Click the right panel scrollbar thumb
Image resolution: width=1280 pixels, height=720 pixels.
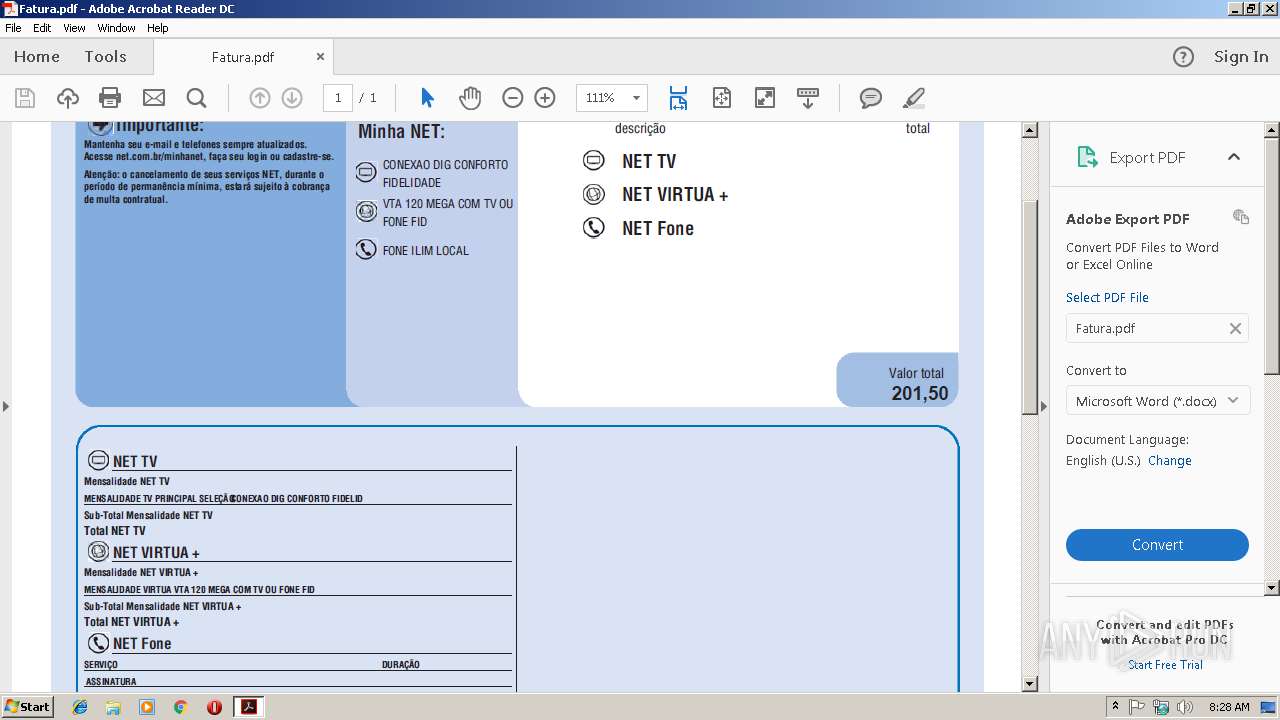[x=1272, y=255]
